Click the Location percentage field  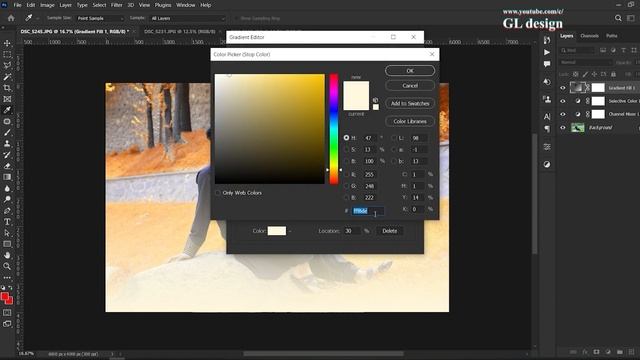[x=352, y=231]
